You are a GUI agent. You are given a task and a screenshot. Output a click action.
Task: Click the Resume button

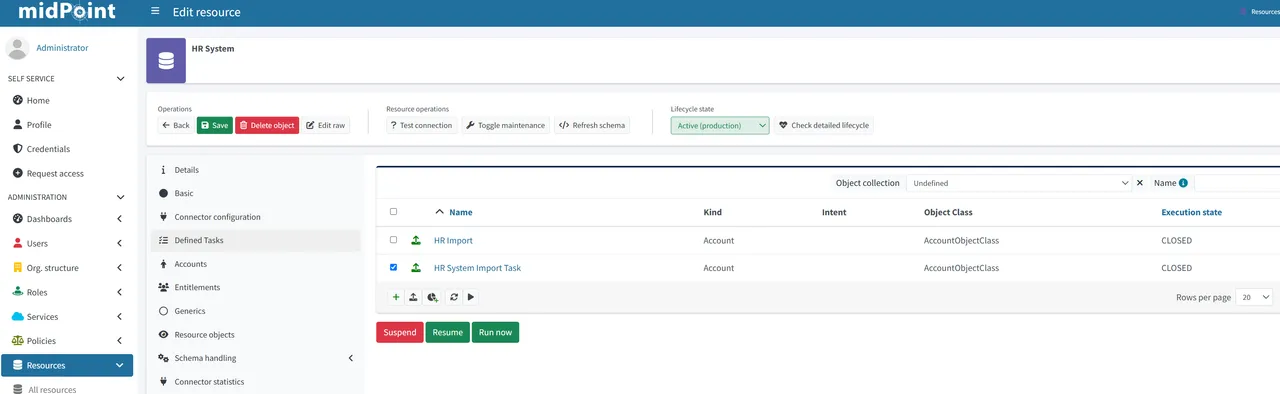coord(448,332)
